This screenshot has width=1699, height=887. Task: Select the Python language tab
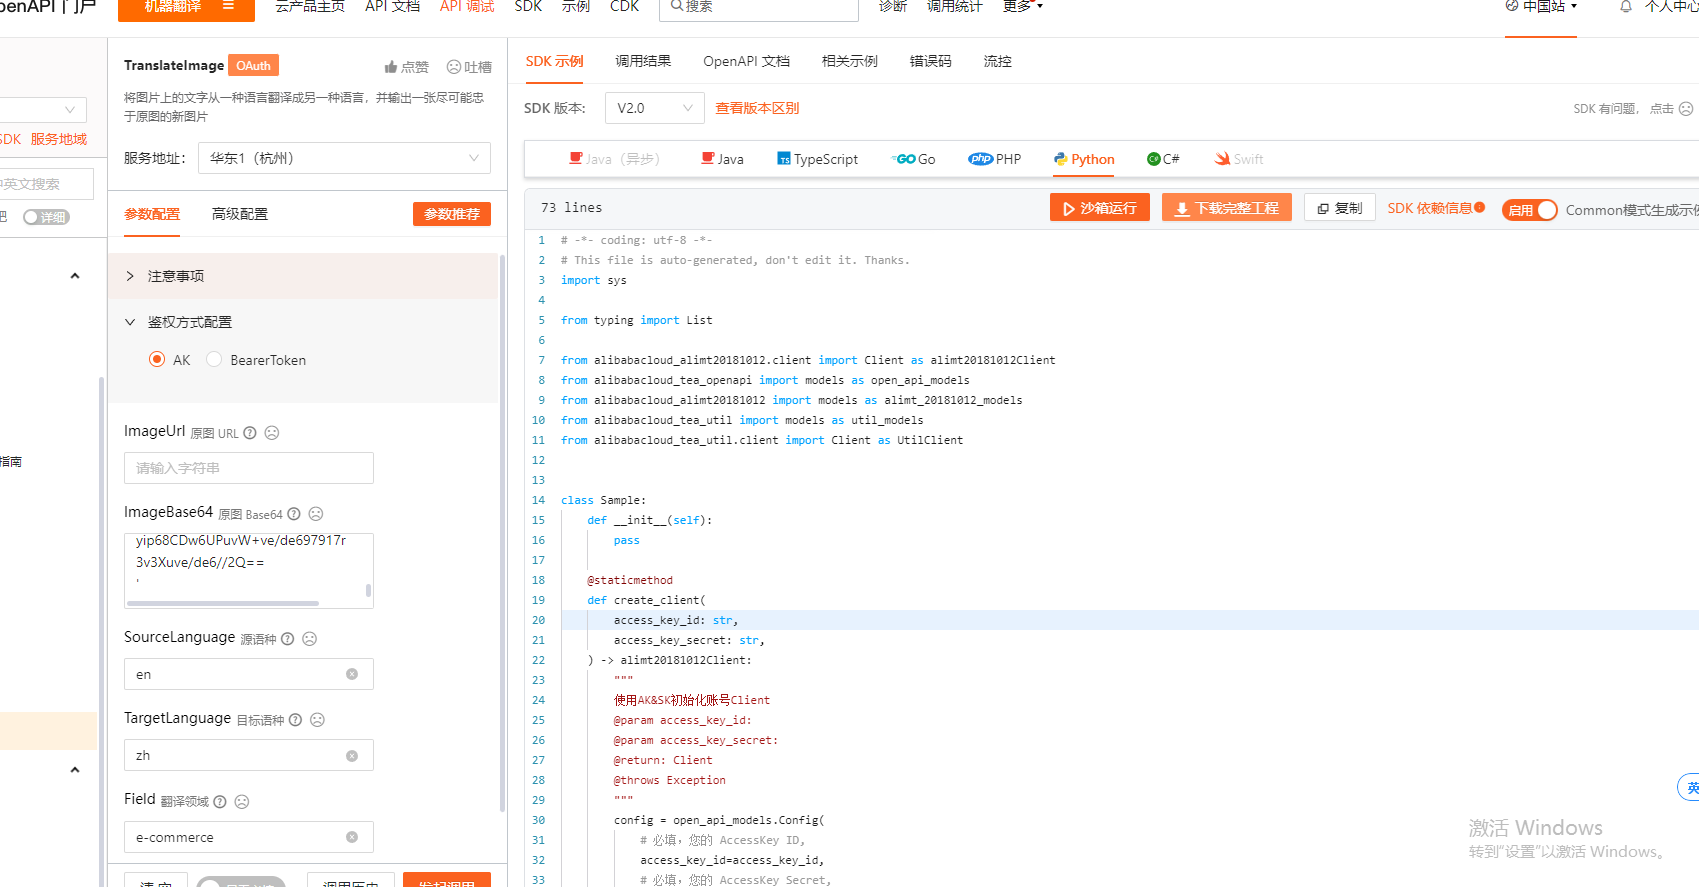coord(1085,159)
